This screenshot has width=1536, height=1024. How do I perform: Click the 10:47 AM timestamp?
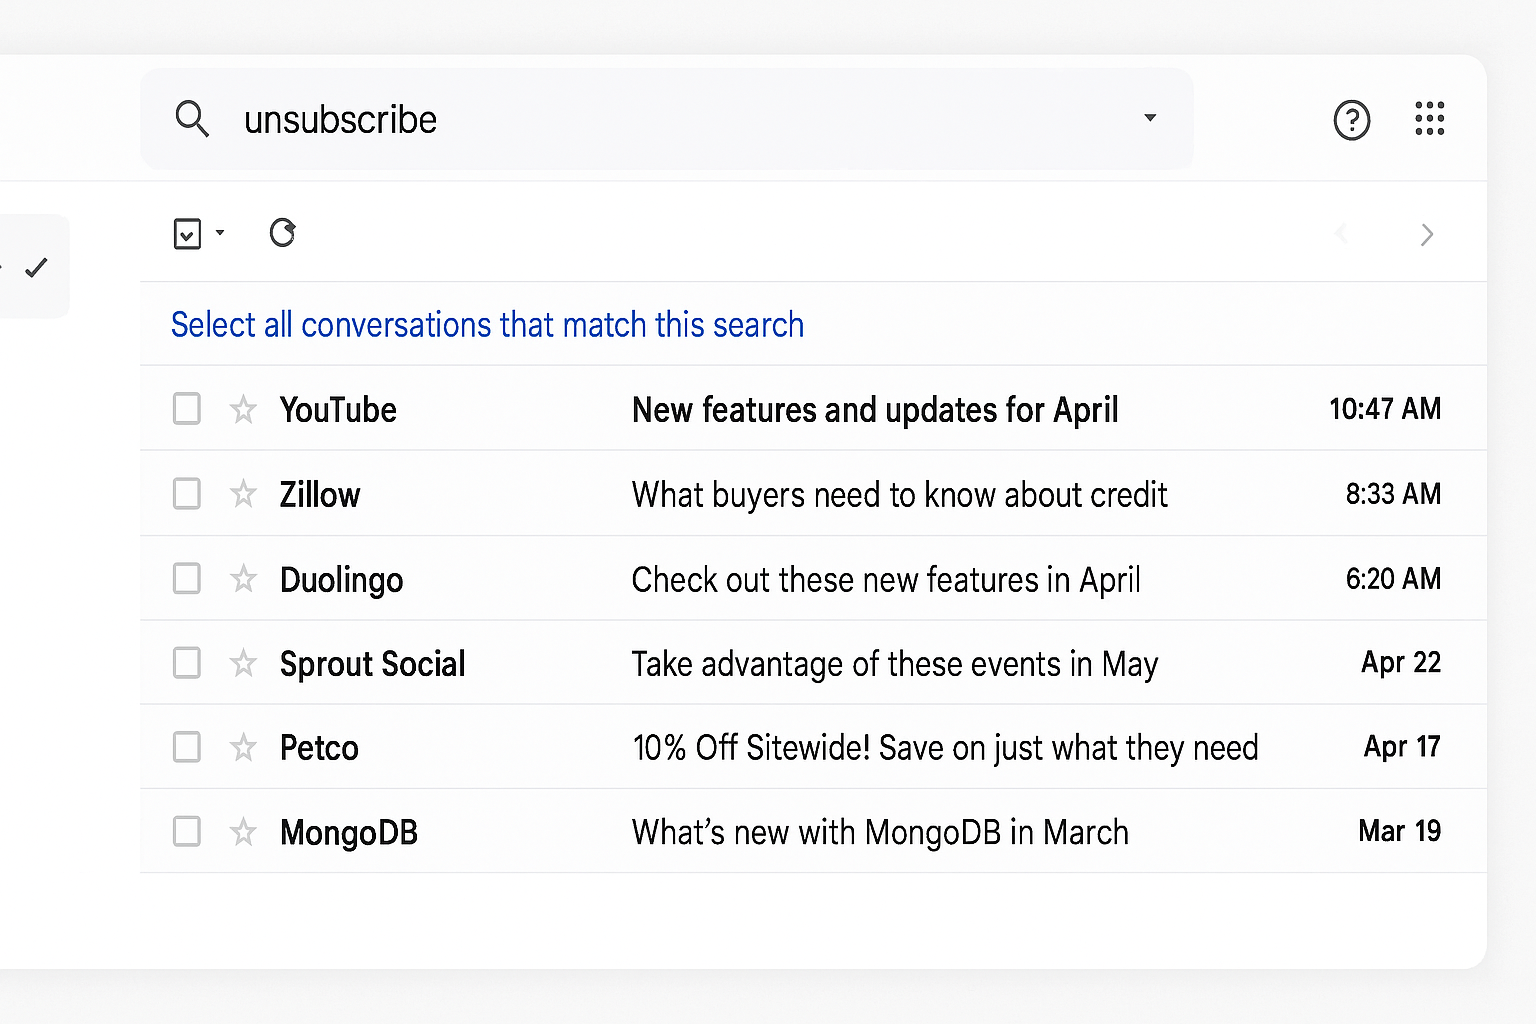1385,409
